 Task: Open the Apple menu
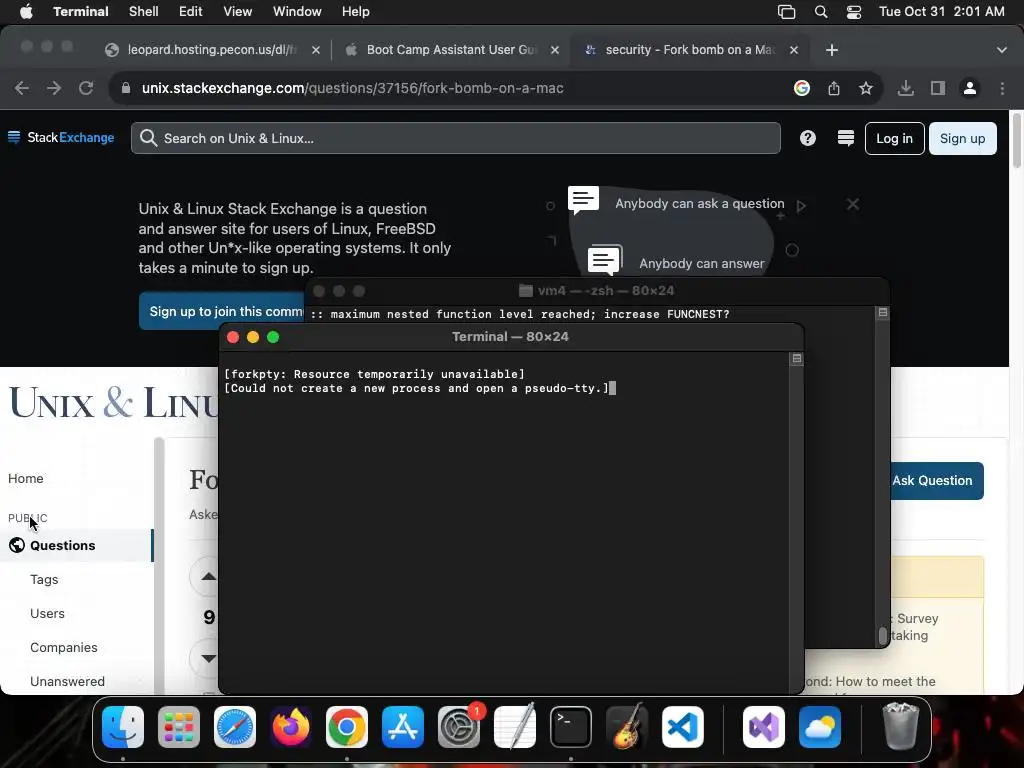26,12
